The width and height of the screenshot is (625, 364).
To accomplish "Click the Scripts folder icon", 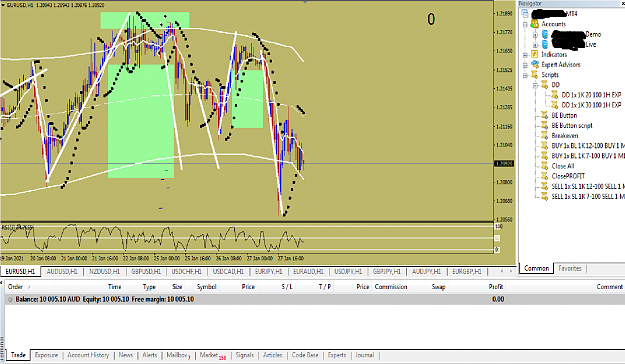I will [x=535, y=75].
